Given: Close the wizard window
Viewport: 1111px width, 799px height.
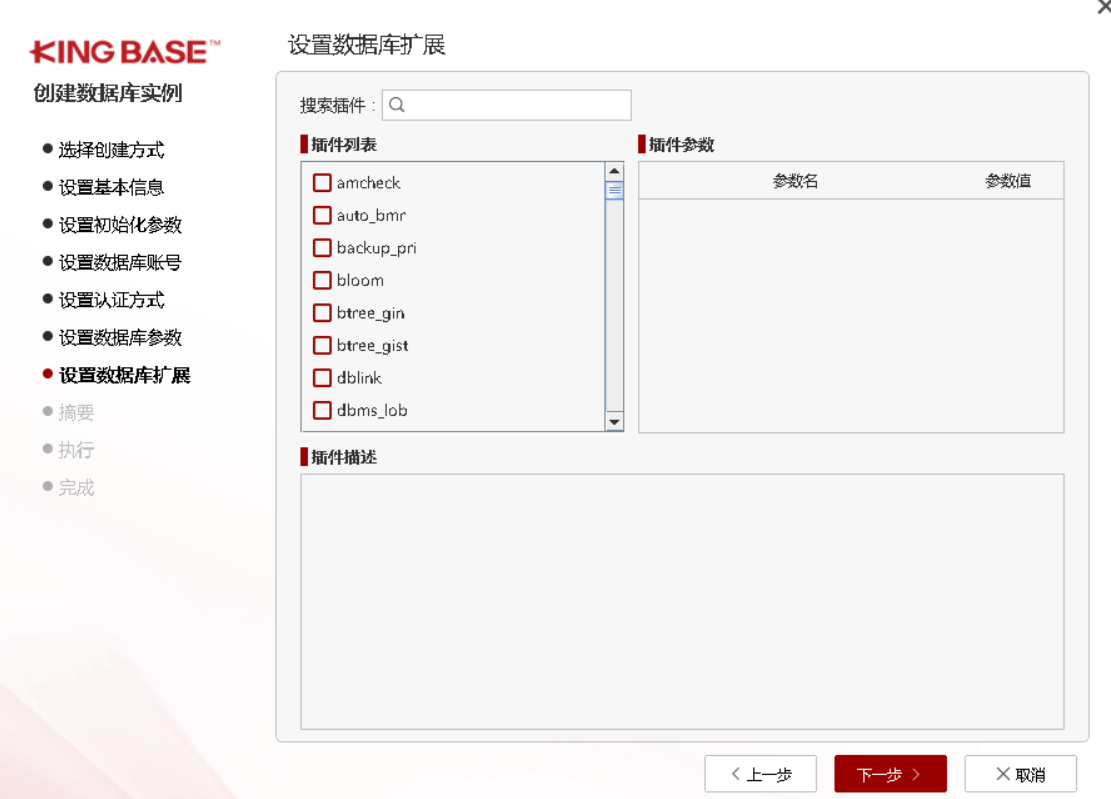Looking at the screenshot, I should tap(1103, 7).
